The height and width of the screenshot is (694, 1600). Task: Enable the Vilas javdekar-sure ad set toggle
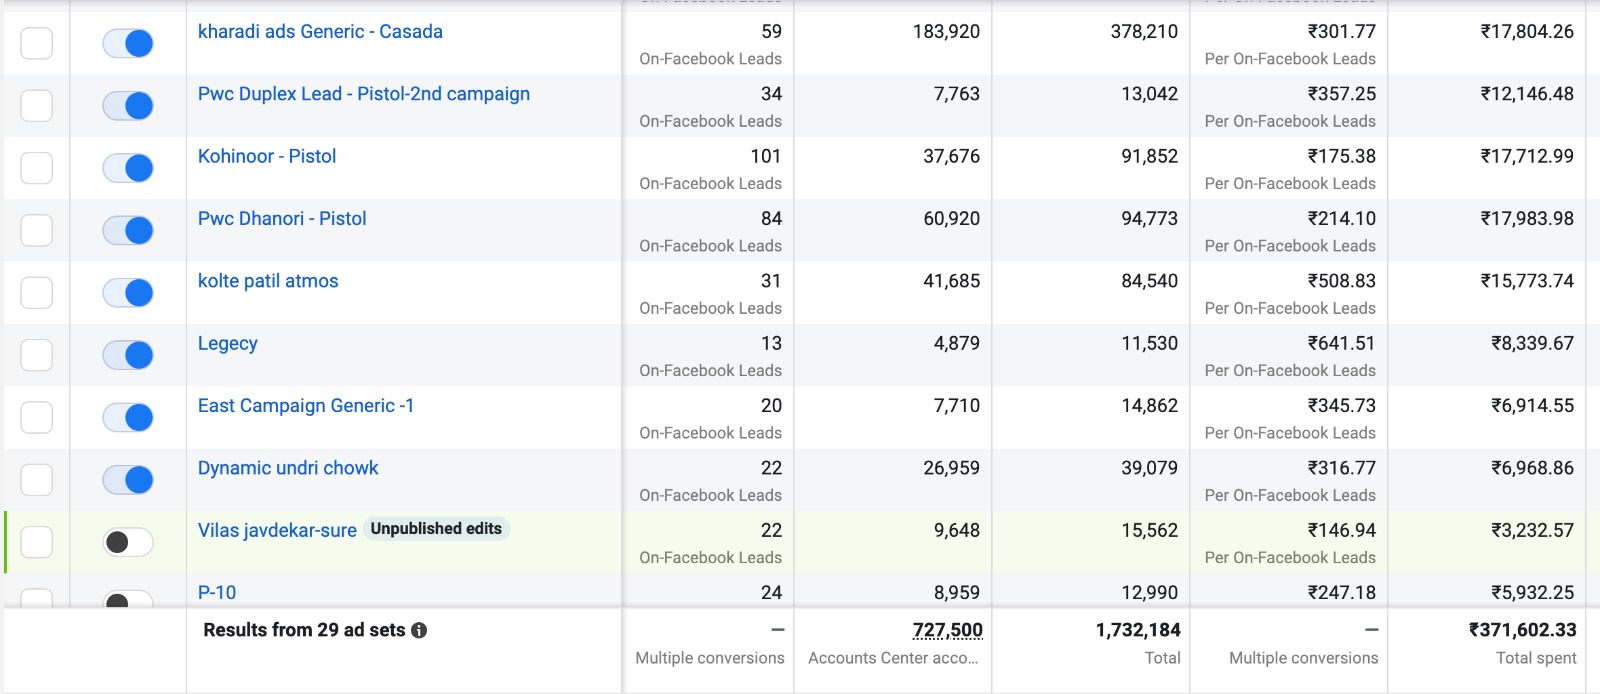[128, 542]
